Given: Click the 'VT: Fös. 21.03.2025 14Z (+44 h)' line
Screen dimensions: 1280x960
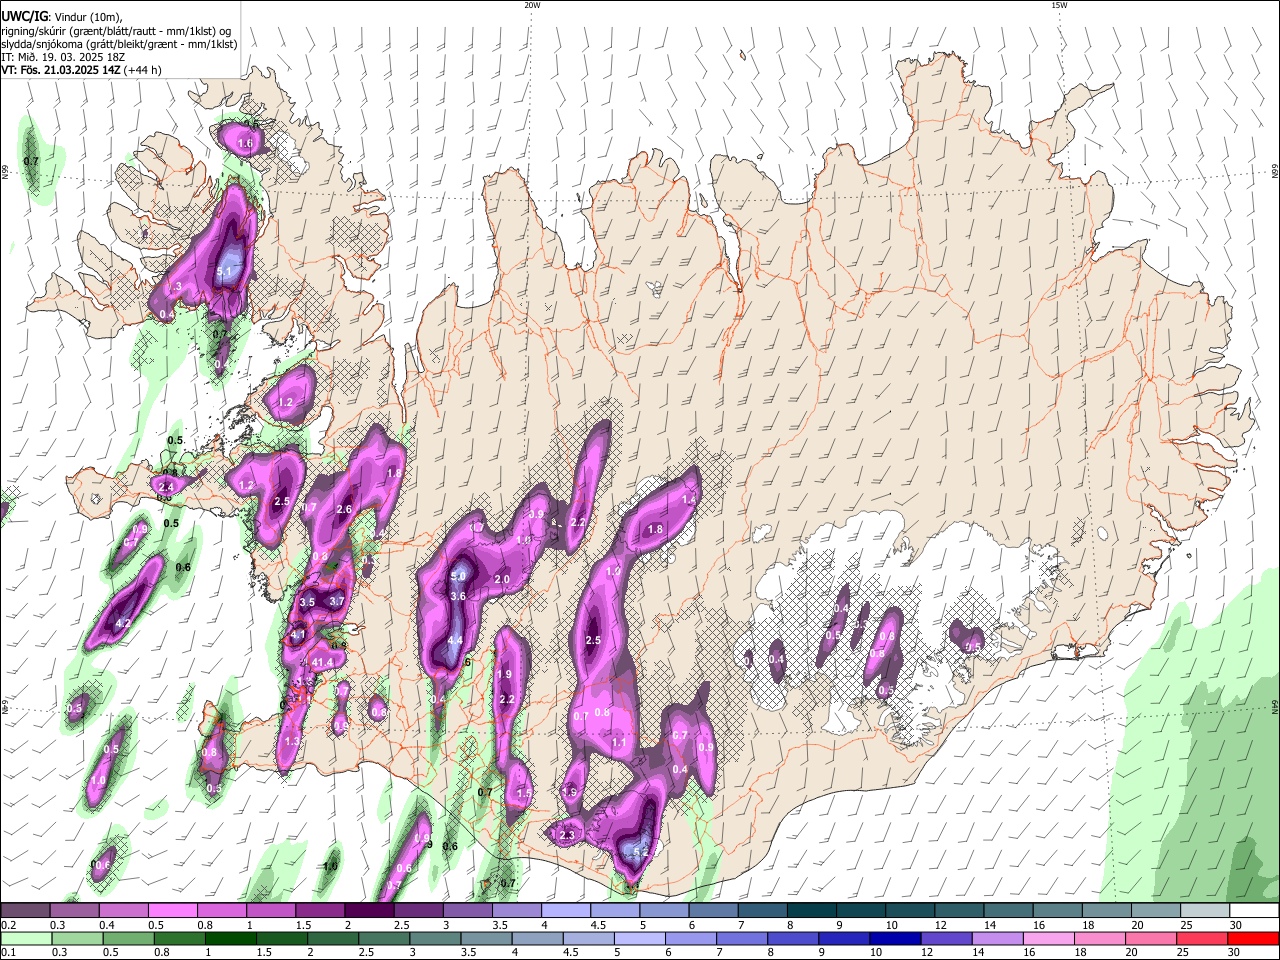Looking at the screenshot, I should (x=82, y=70).
